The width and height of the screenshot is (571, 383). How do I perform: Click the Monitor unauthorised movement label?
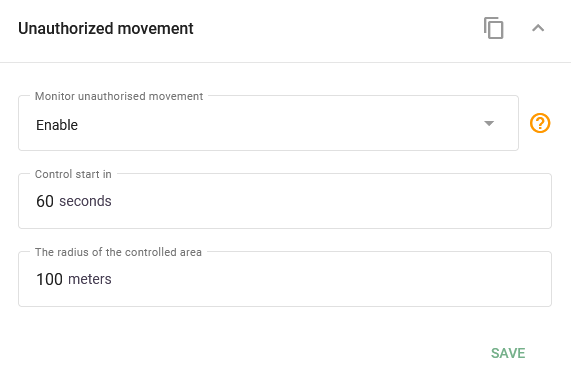pos(119,96)
